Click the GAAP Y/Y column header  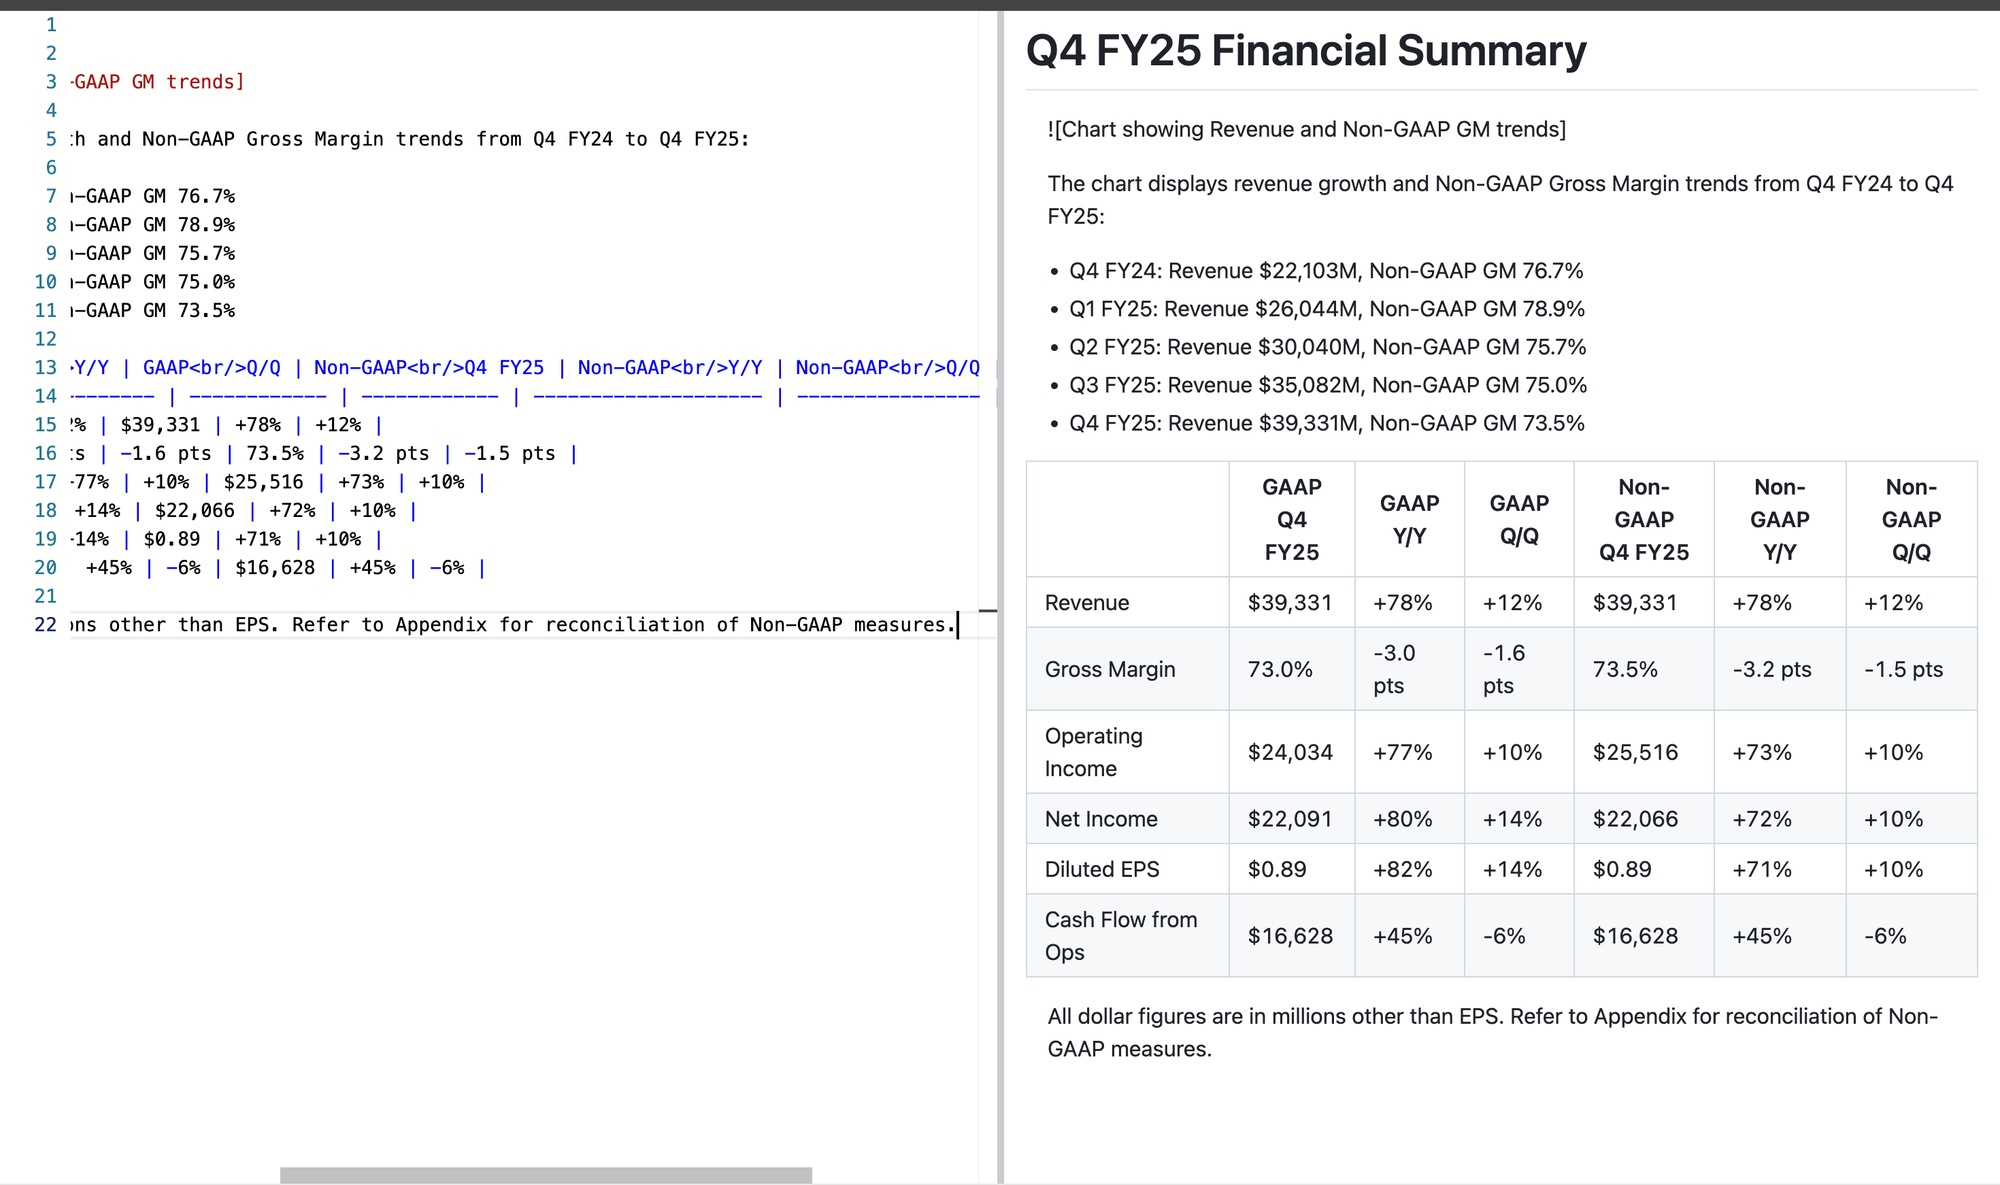click(x=1410, y=519)
